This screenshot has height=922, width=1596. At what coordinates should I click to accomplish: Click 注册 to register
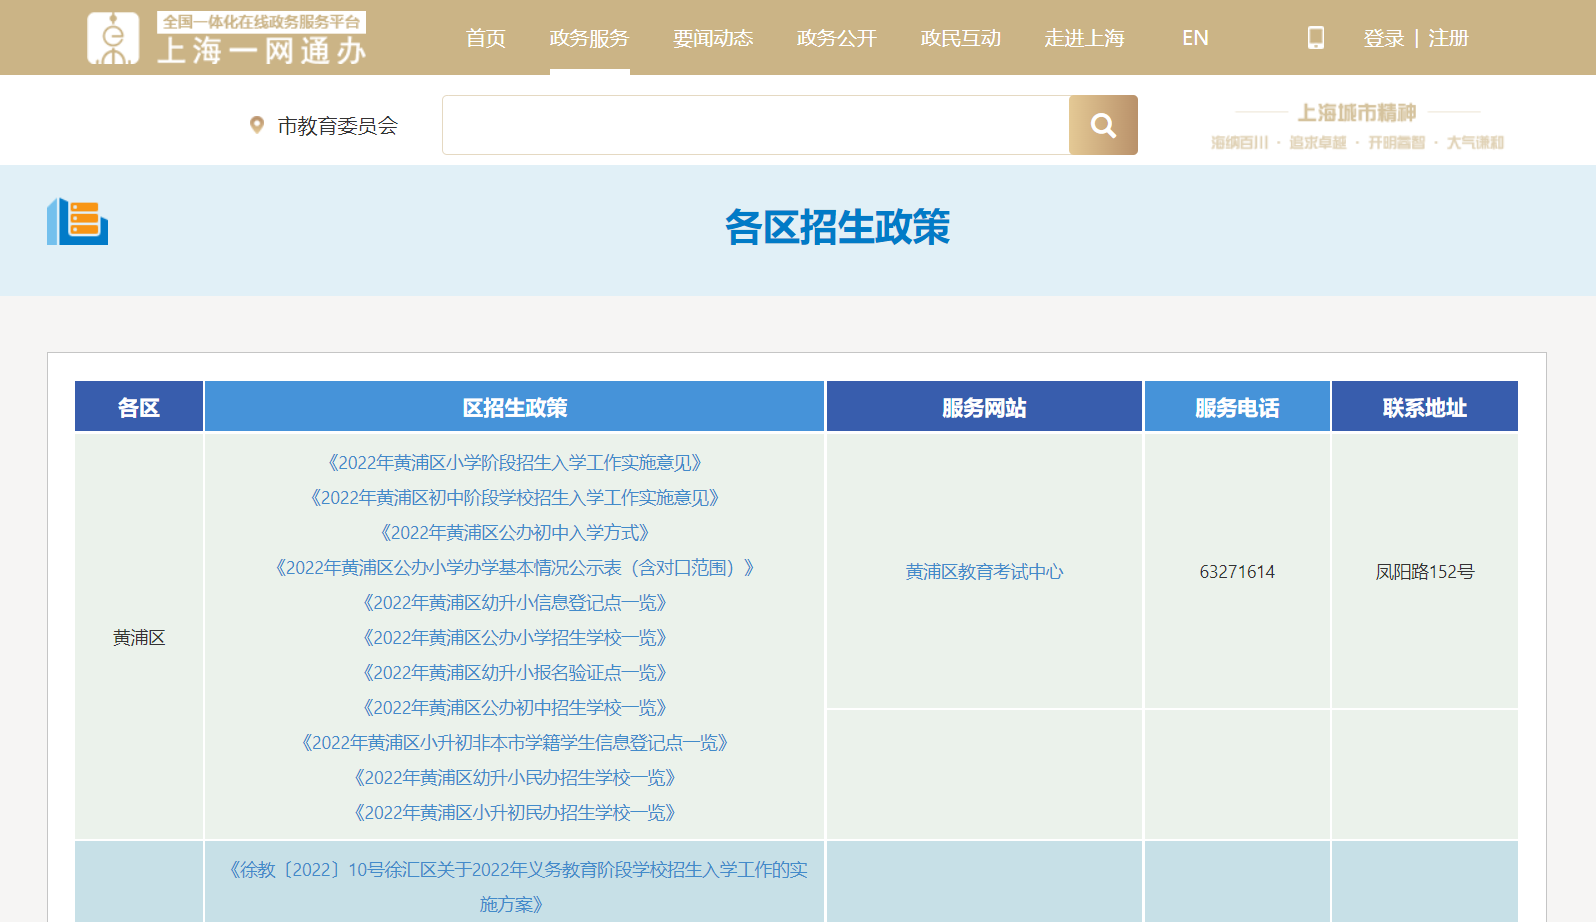click(1448, 38)
